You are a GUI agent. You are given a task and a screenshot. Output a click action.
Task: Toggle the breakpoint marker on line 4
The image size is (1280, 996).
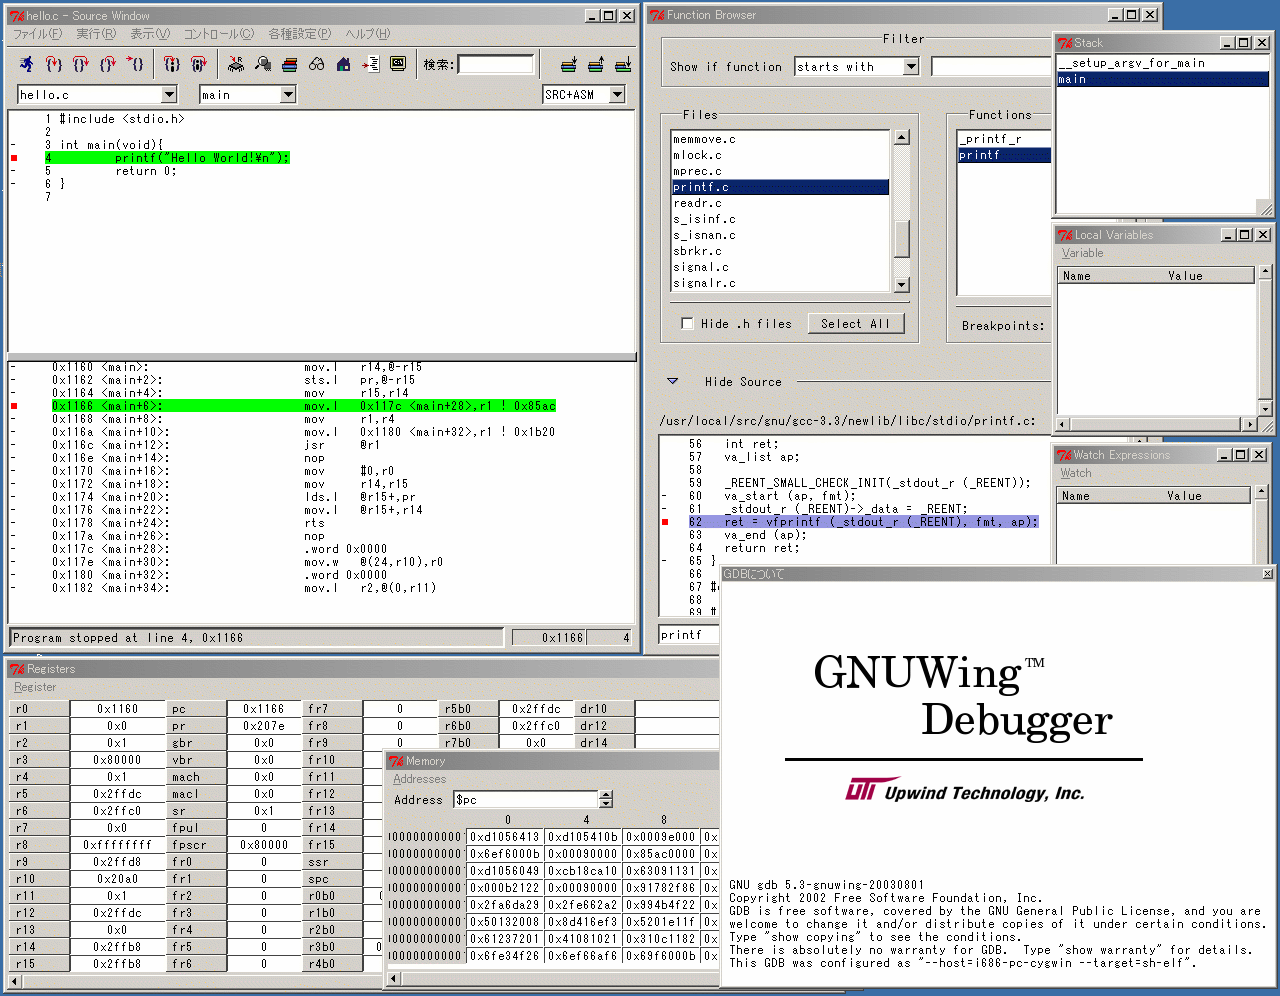(x=13, y=157)
